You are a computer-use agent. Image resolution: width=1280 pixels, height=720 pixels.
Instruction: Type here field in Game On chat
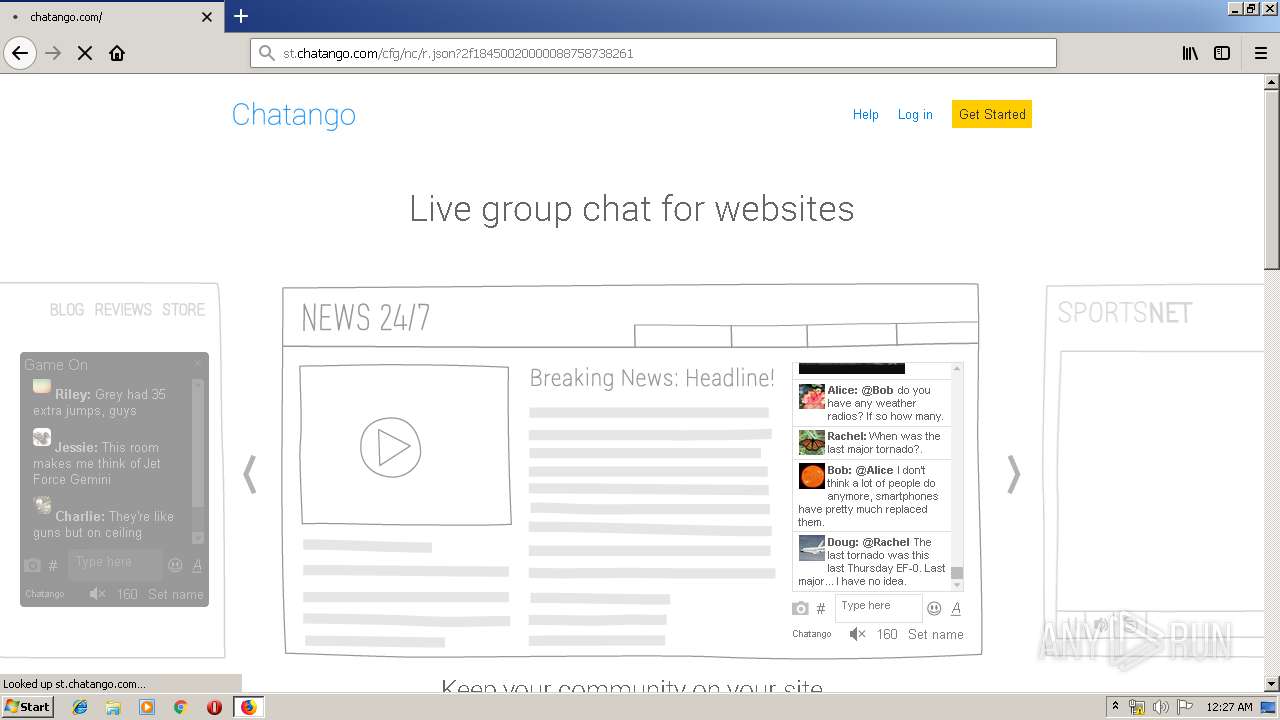click(x=114, y=564)
